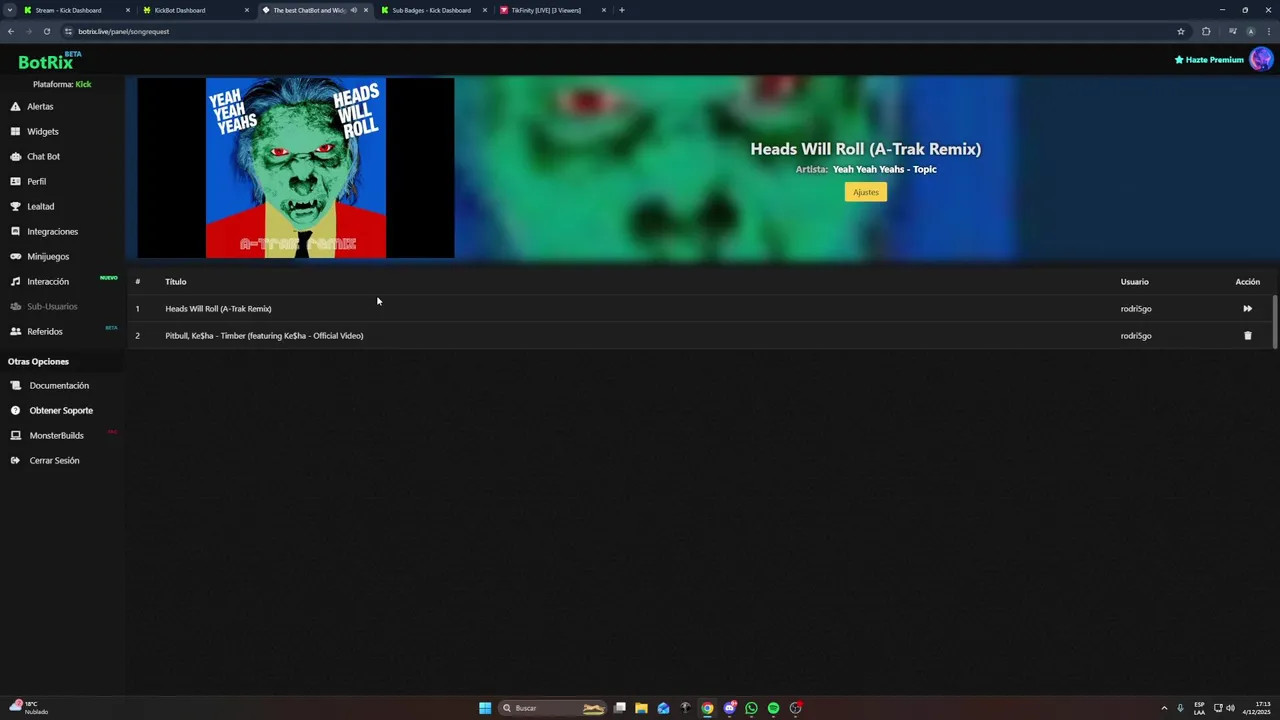Image resolution: width=1280 pixels, height=720 pixels.
Task: Open the browser media controls icon
Action: pos(1232,31)
